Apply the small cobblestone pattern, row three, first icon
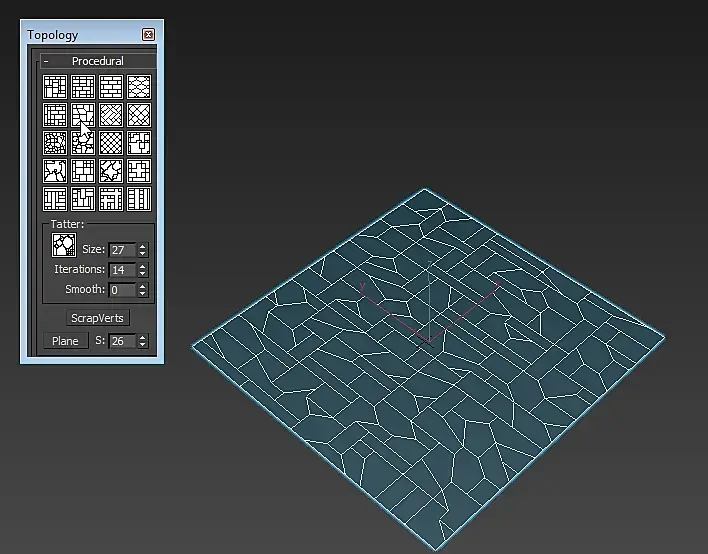 (55, 143)
